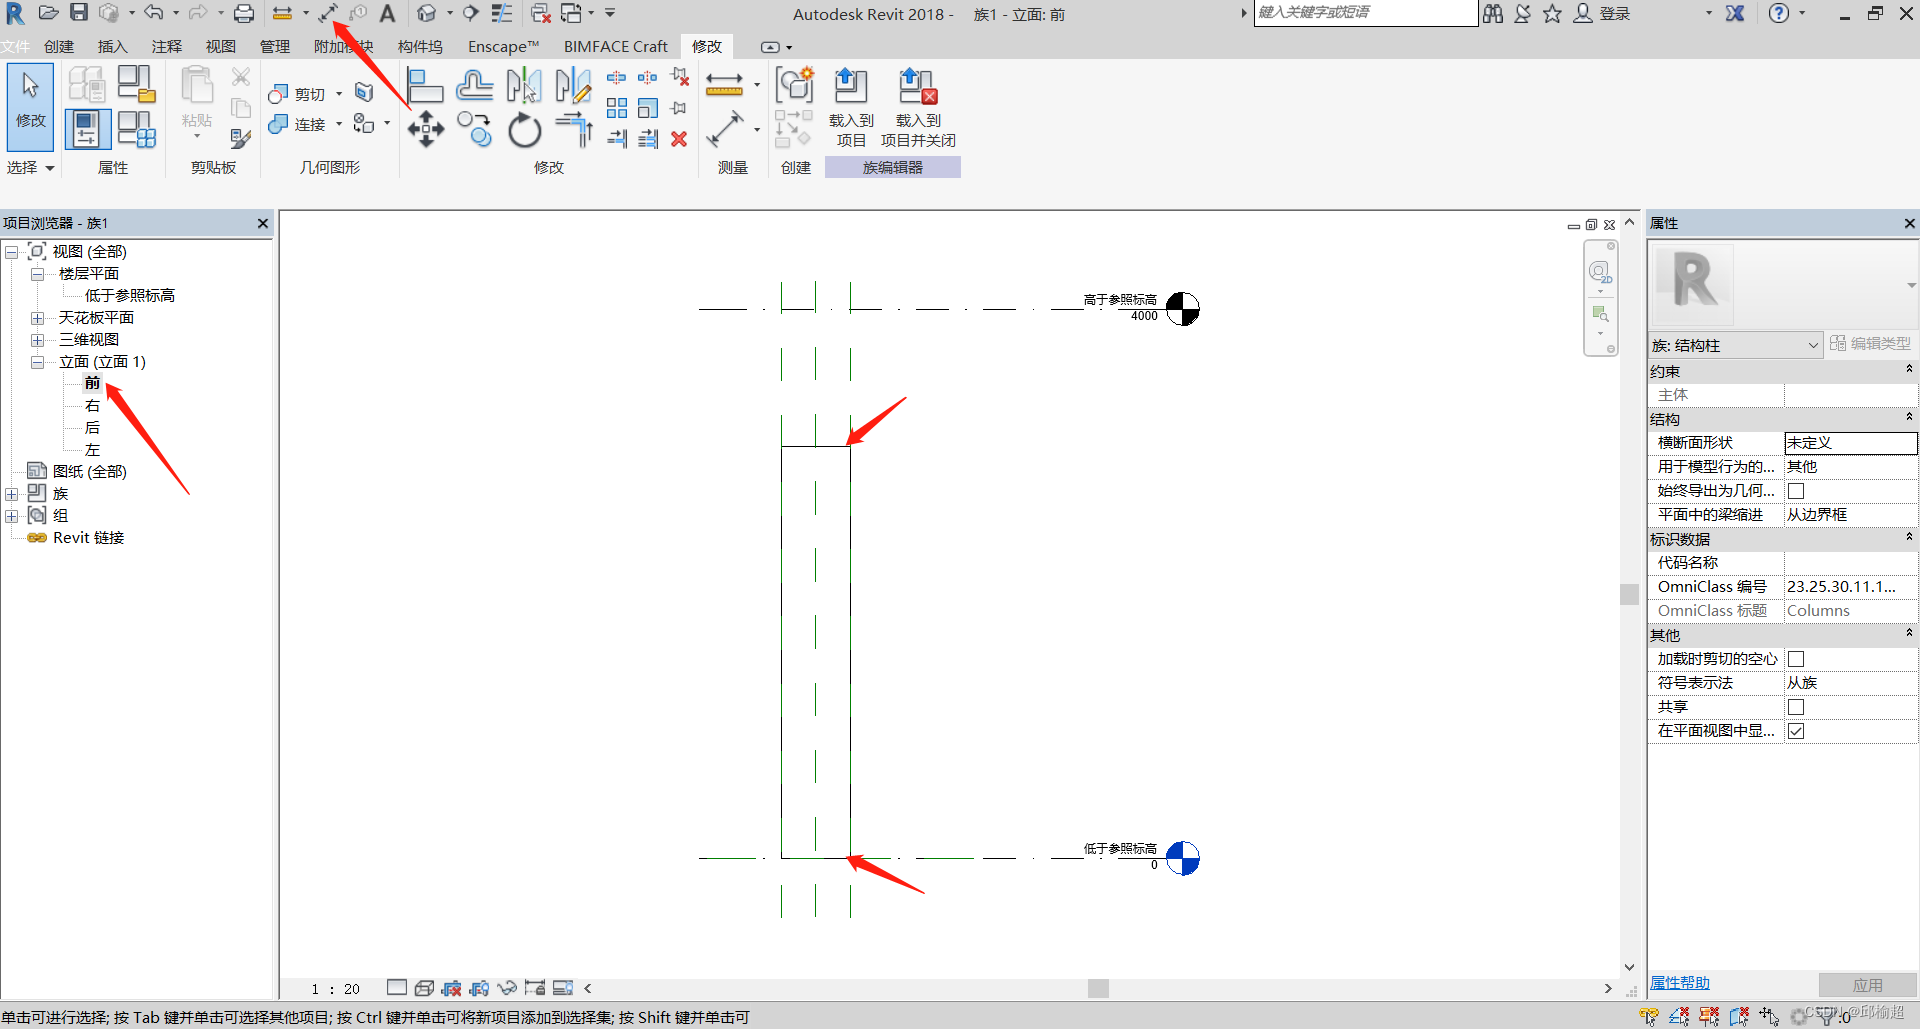Select the Align tool in the Modify panel
This screenshot has height=1029, width=1920.
[425, 85]
